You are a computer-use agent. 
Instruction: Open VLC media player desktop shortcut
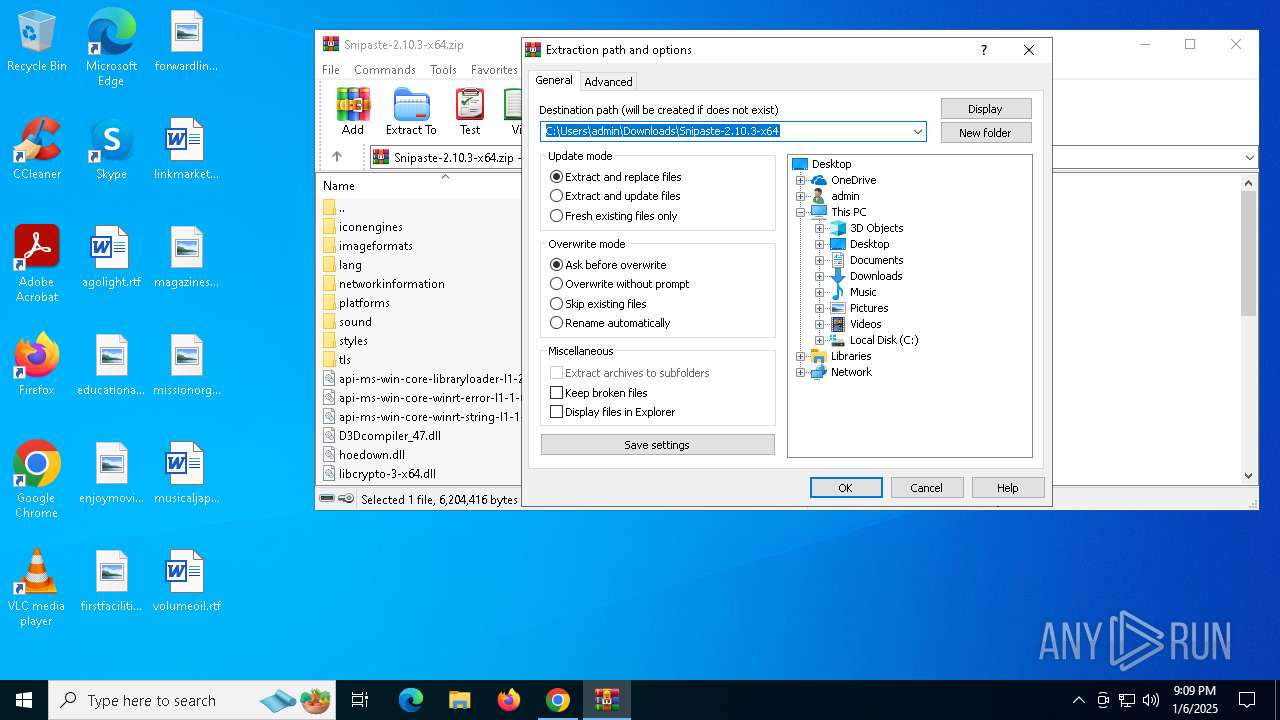click(x=37, y=588)
